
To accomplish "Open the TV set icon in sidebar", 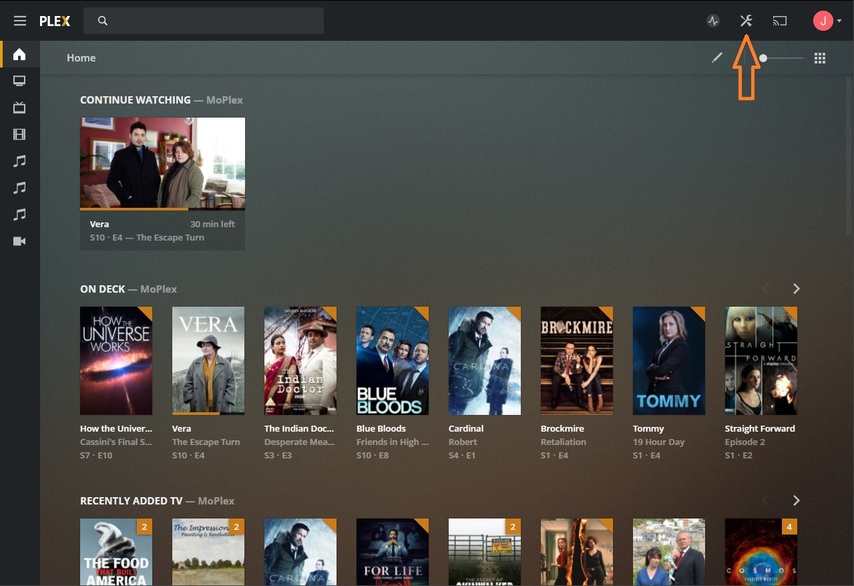I will pos(20,107).
